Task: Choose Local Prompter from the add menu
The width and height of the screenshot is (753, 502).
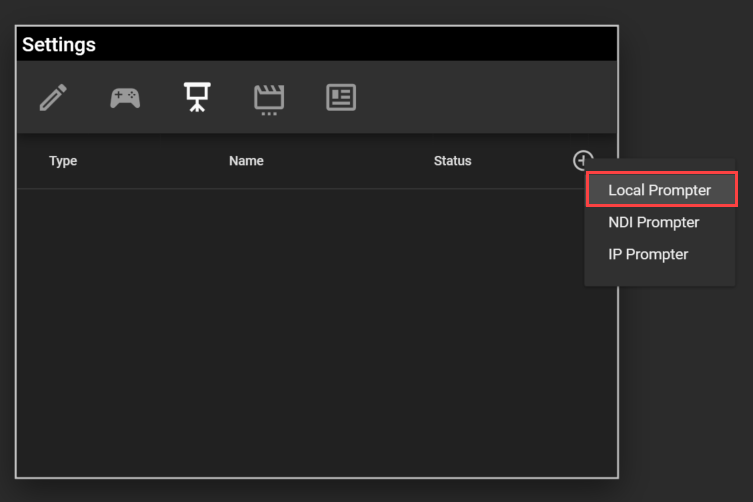Action: (x=660, y=190)
